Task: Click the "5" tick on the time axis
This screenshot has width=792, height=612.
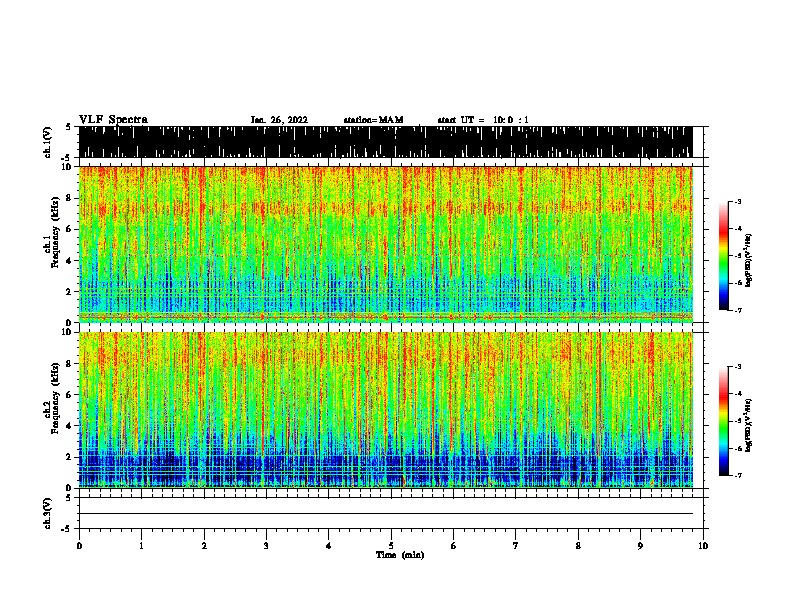Action: [x=391, y=546]
